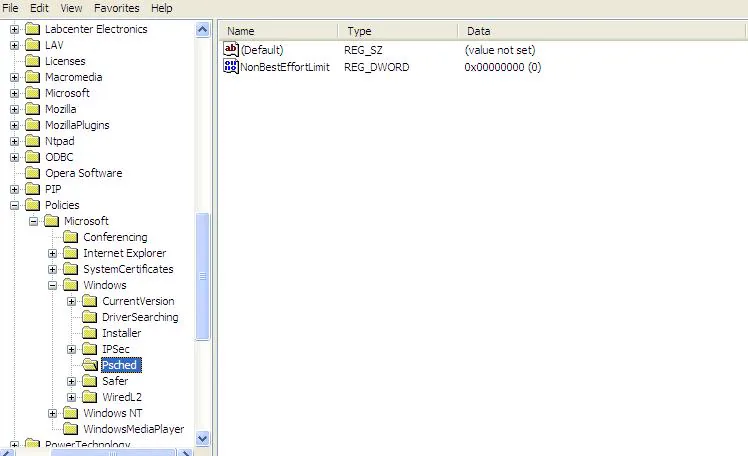Click the (value not set) data cell

500,50
